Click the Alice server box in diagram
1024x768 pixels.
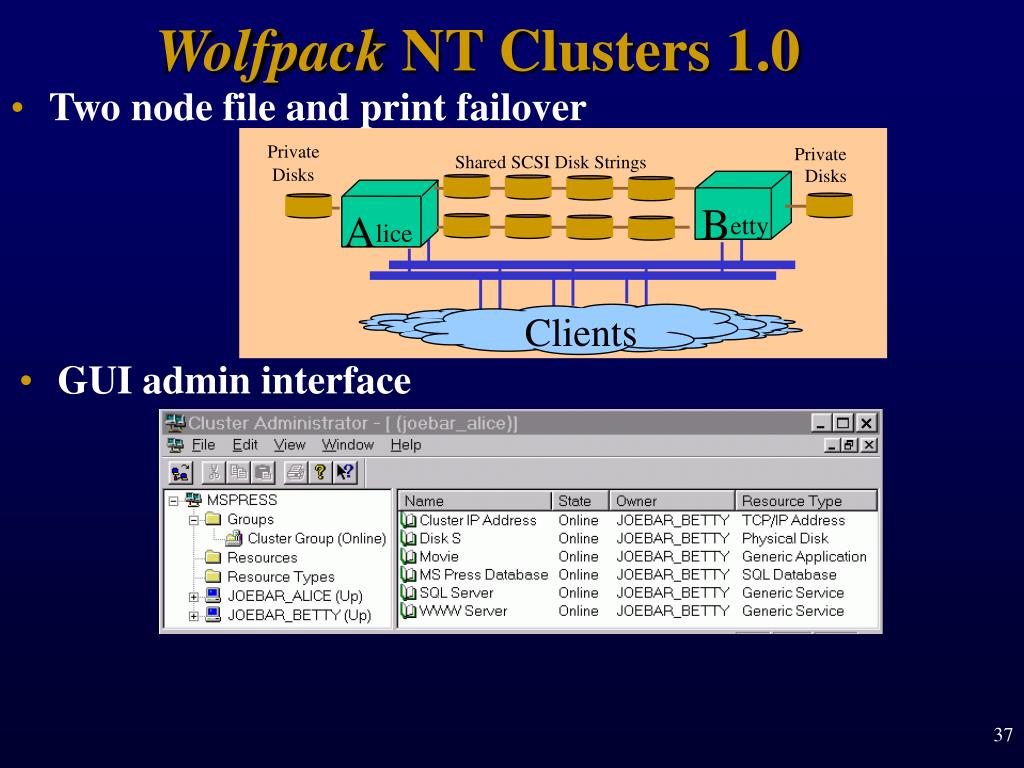pos(390,214)
